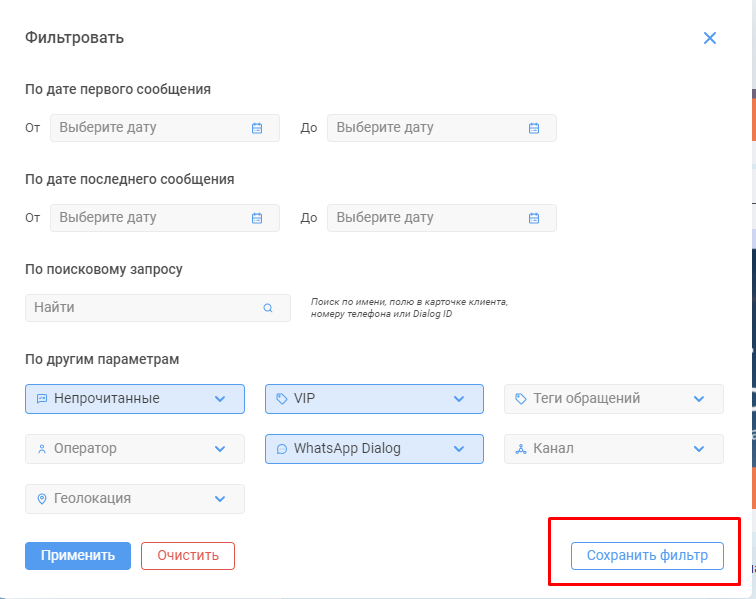
Task: Focus the Найти search input field
Action: [x=158, y=308]
